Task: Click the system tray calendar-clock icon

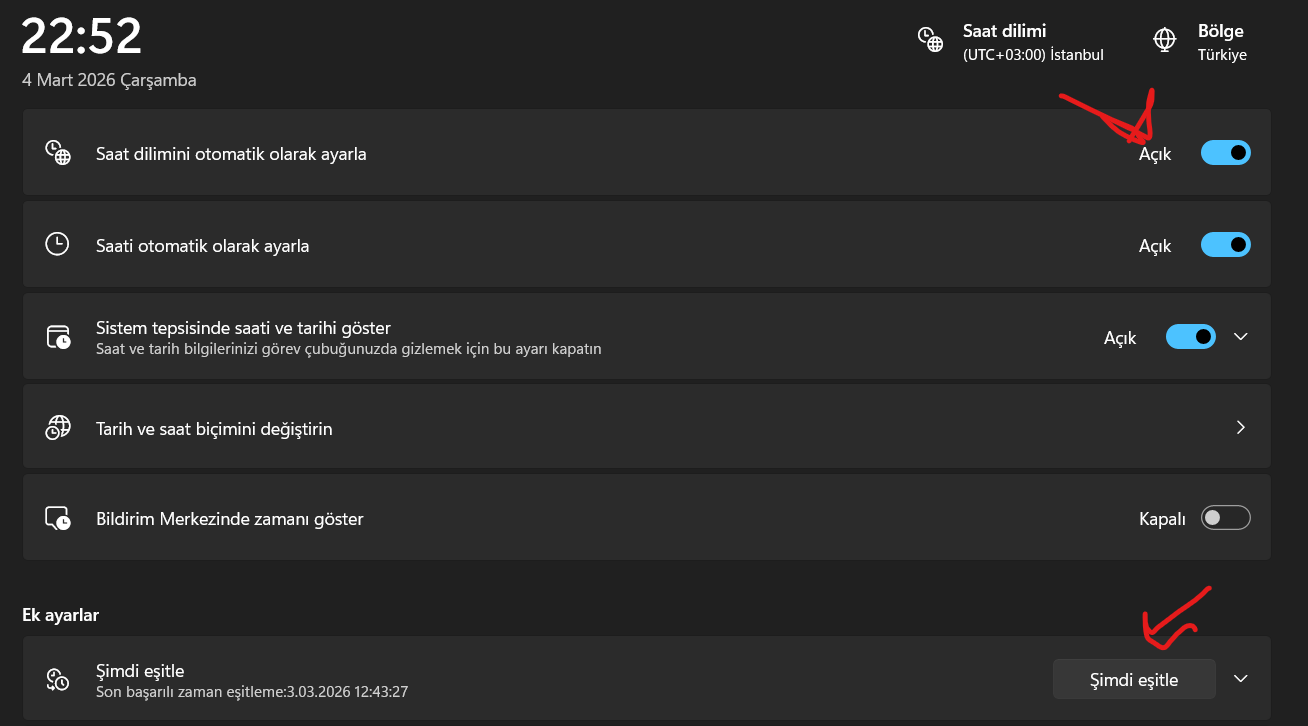Action: coord(58,337)
